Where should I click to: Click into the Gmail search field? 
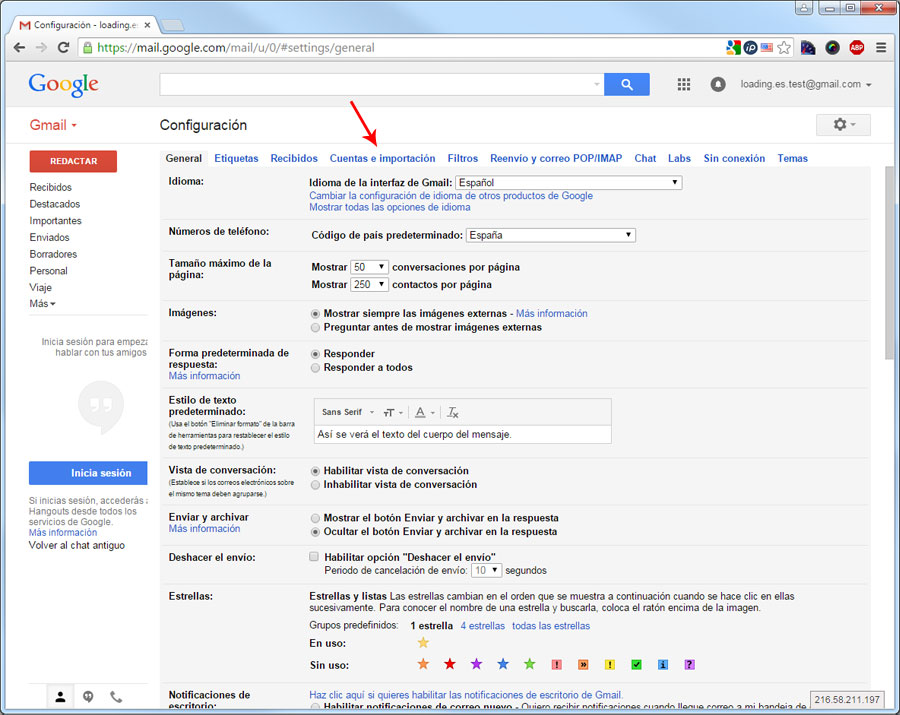(x=382, y=84)
